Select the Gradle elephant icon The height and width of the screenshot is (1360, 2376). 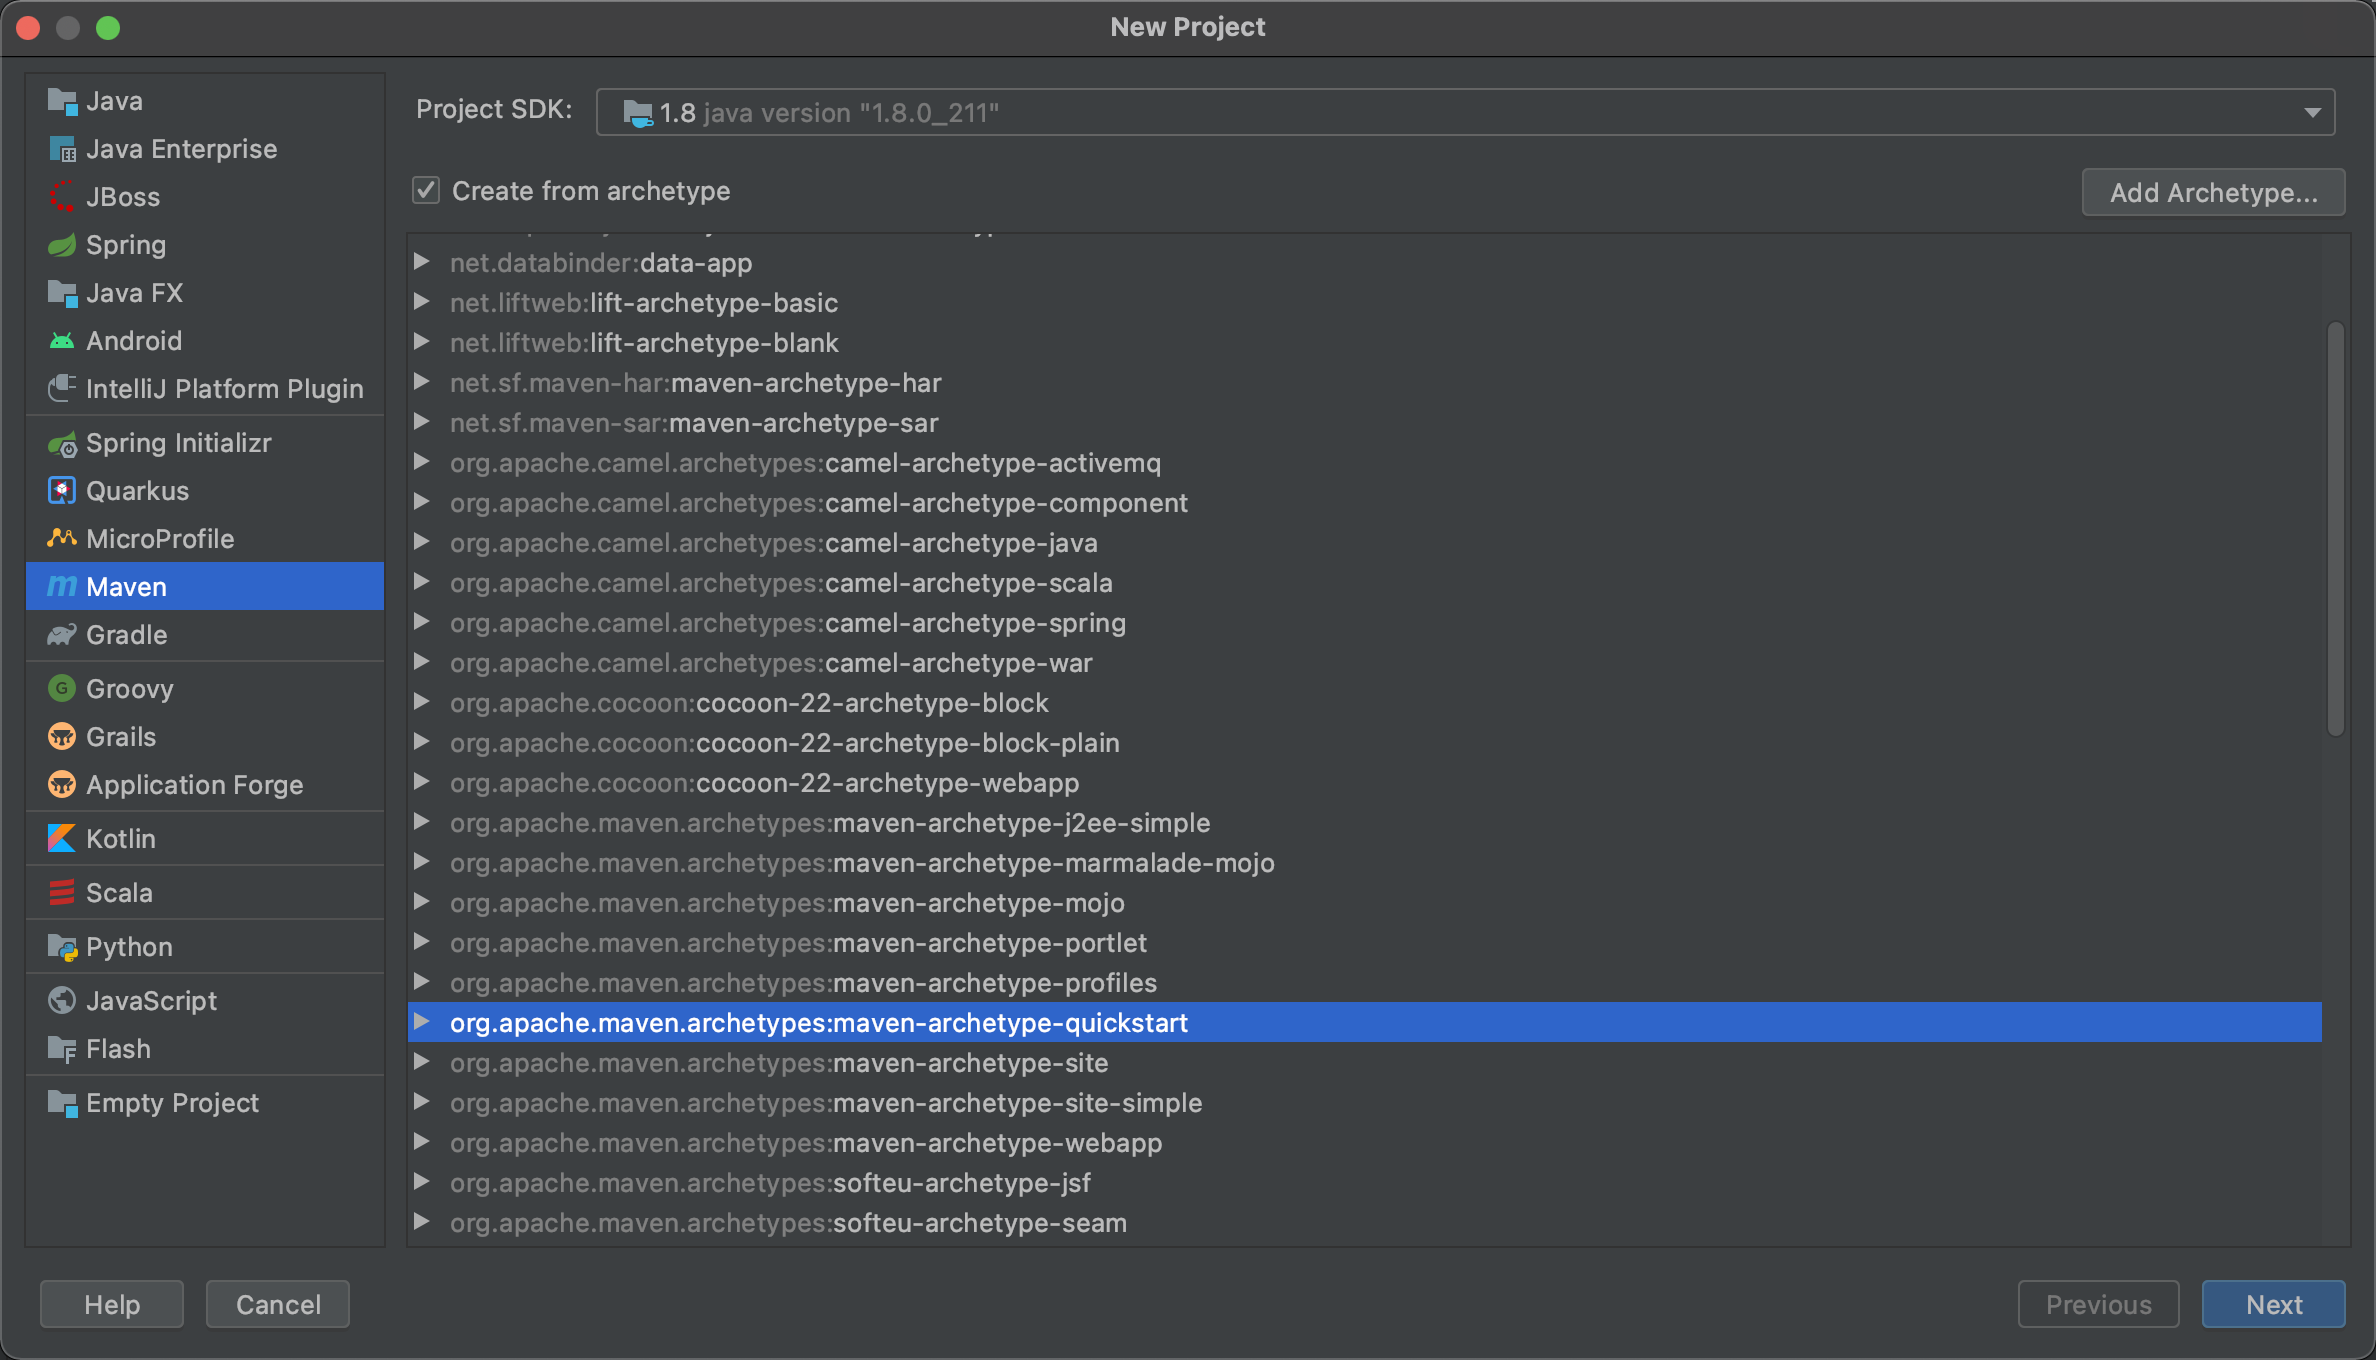[62, 635]
